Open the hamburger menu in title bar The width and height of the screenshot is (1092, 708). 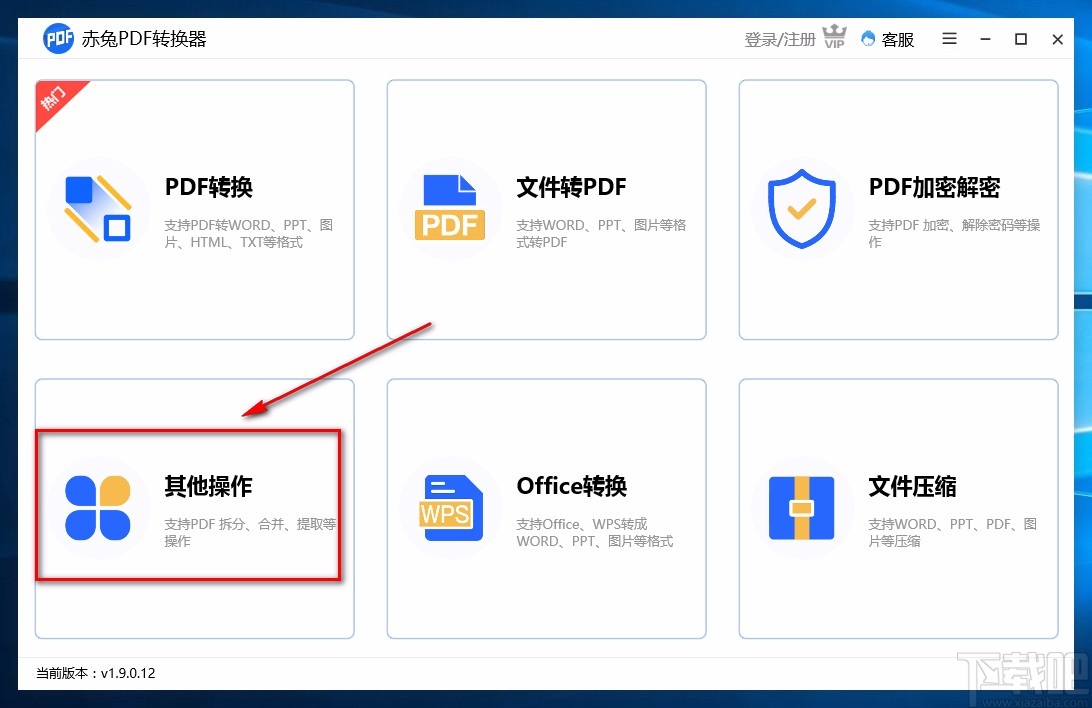[x=948, y=39]
